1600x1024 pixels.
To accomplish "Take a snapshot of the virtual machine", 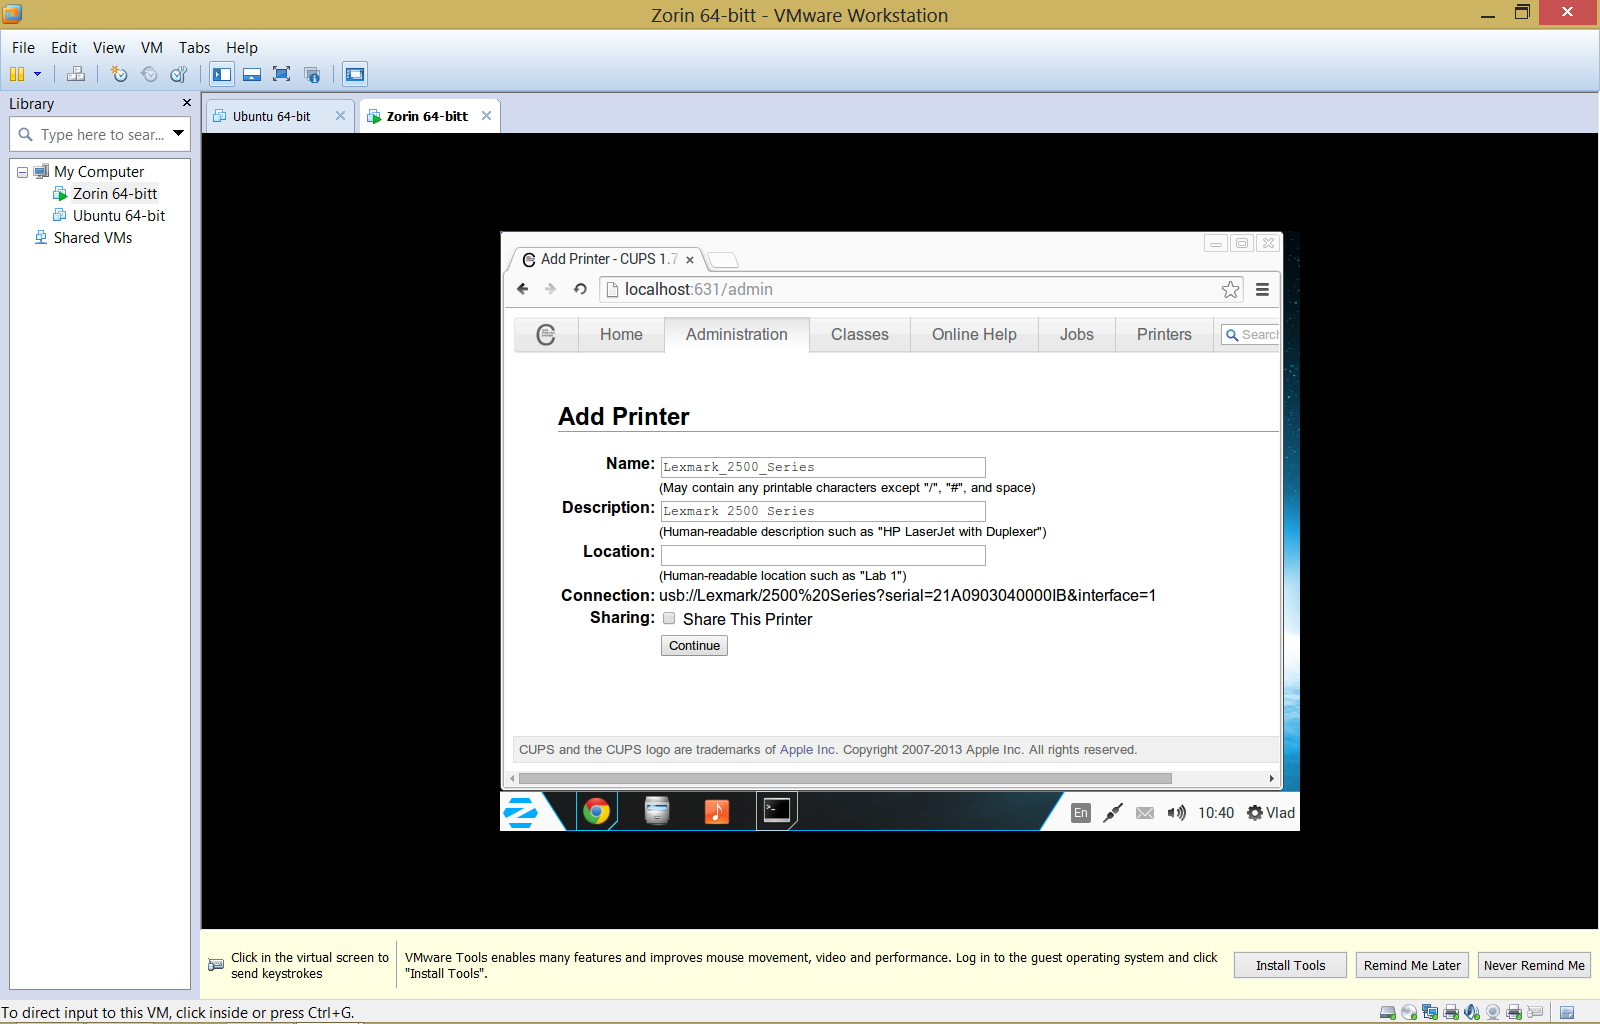I will pos(119,74).
